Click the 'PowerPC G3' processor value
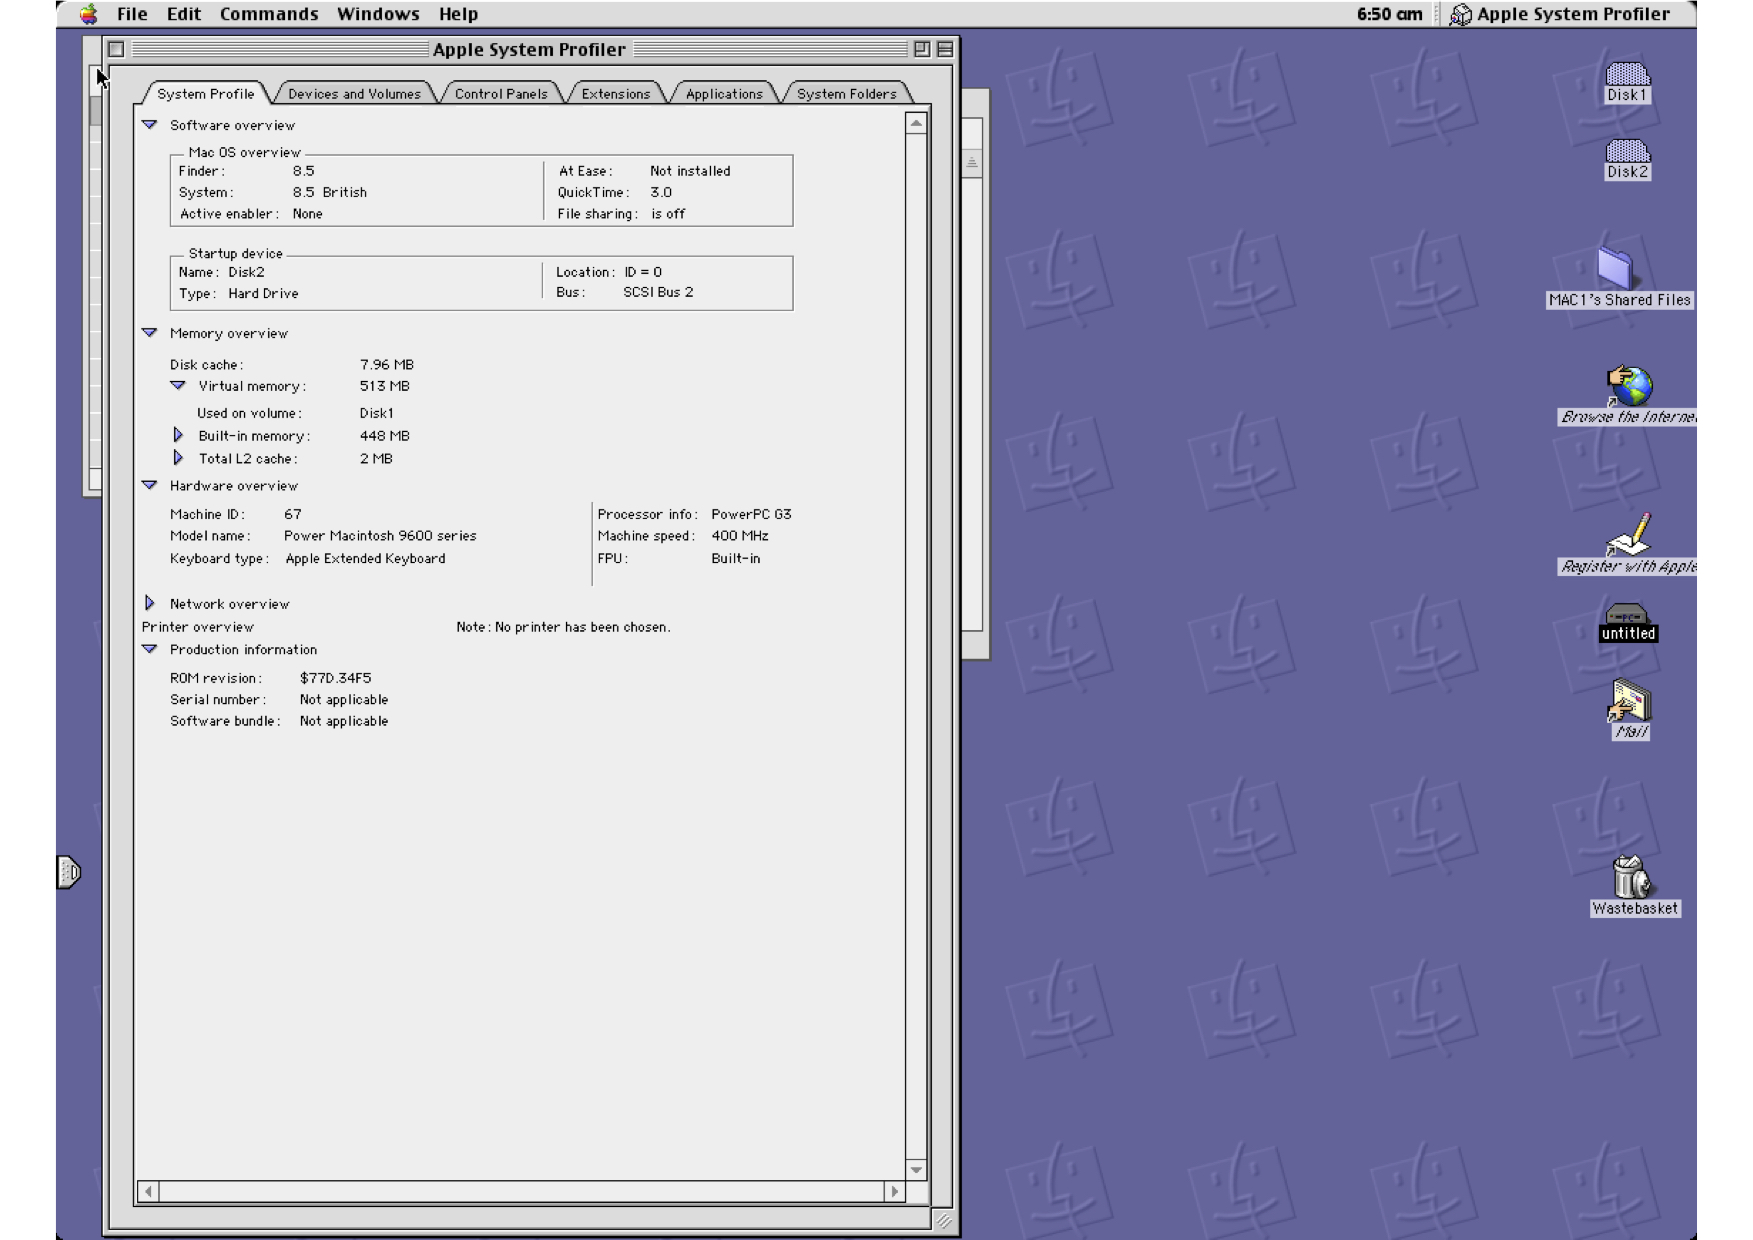Image resolution: width=1753 pixels, height=1240 pixels. (x=751, y=514)
